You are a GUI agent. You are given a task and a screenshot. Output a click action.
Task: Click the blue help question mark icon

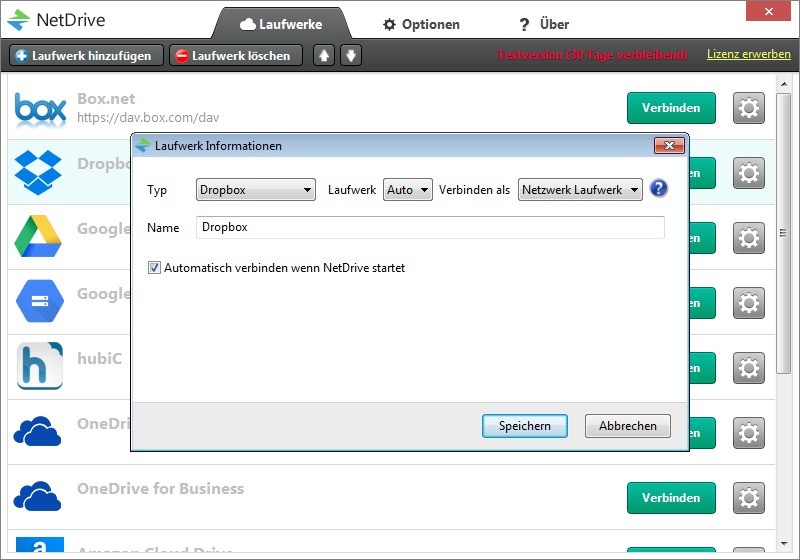(659, 189)
